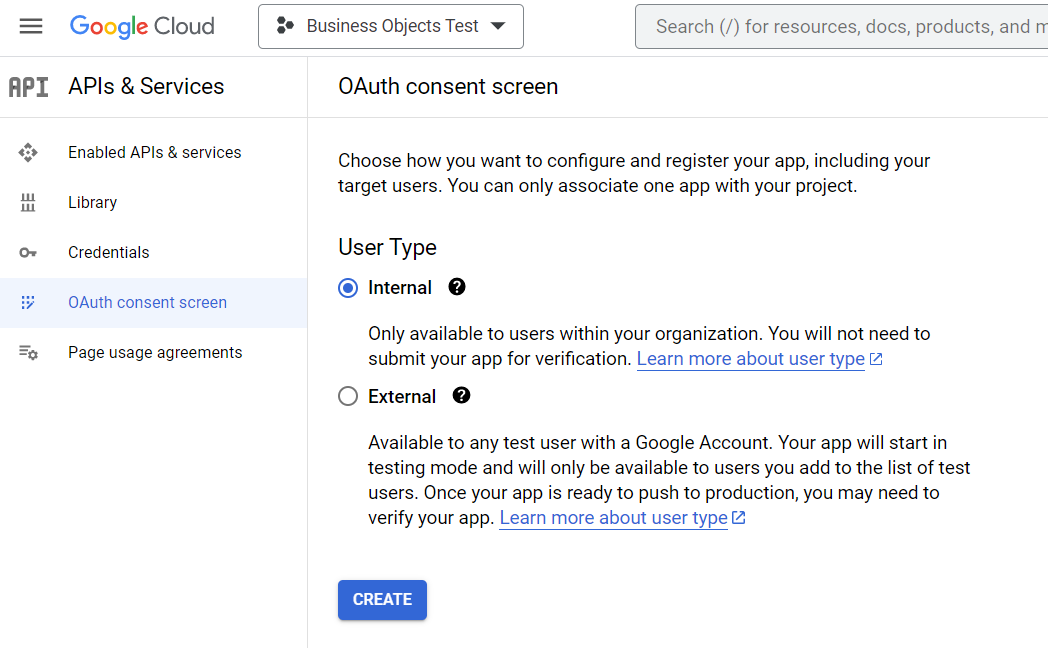Click the Library icon in sidebar
This screenshot has height=648, width=1048.
click(x=28, y=203)
